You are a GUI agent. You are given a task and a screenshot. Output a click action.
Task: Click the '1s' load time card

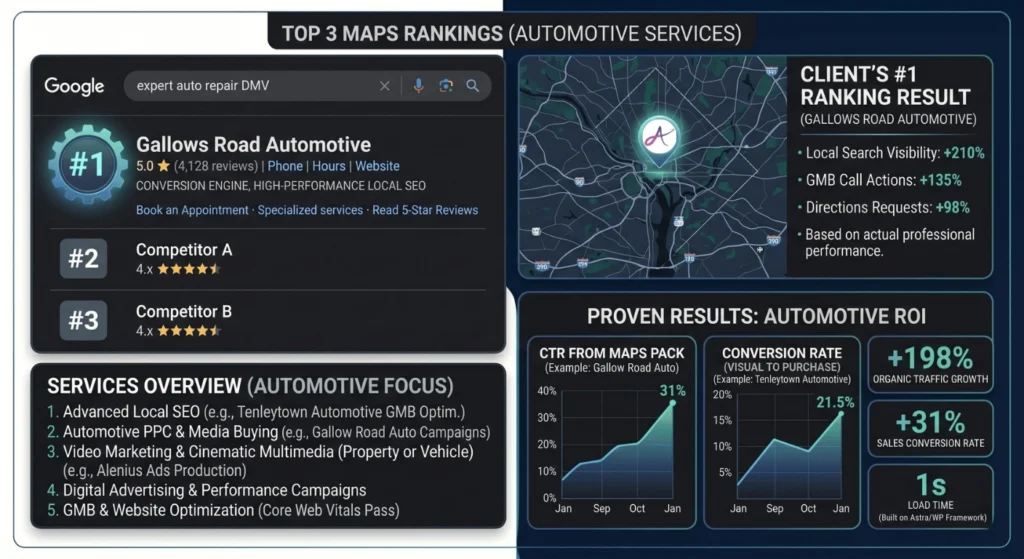pyautogui.click(x=930, y=496)
